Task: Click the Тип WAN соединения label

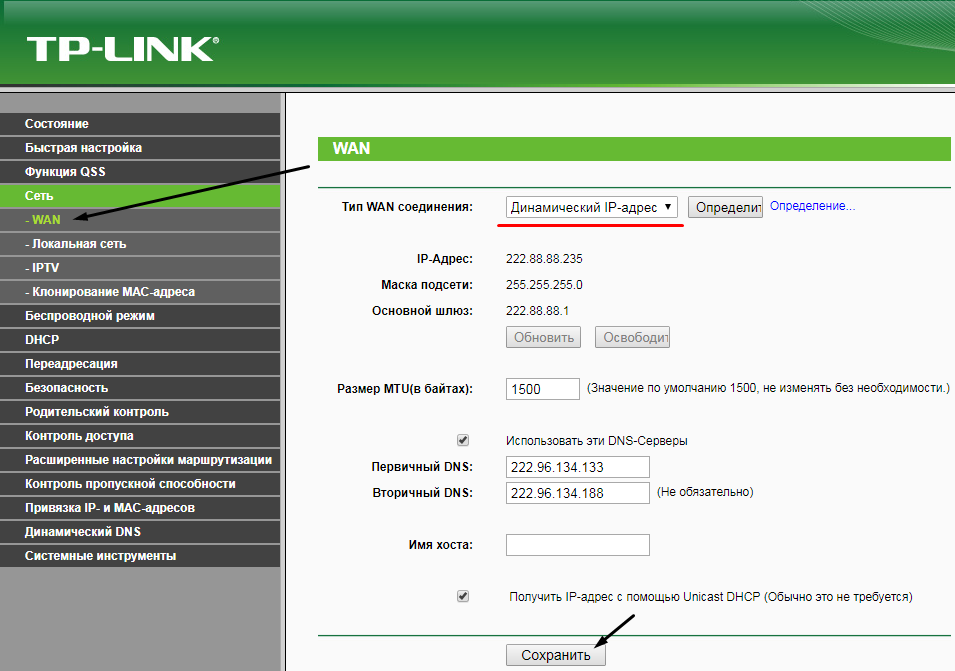Action: pyautogui.click(x=407, y=207)
